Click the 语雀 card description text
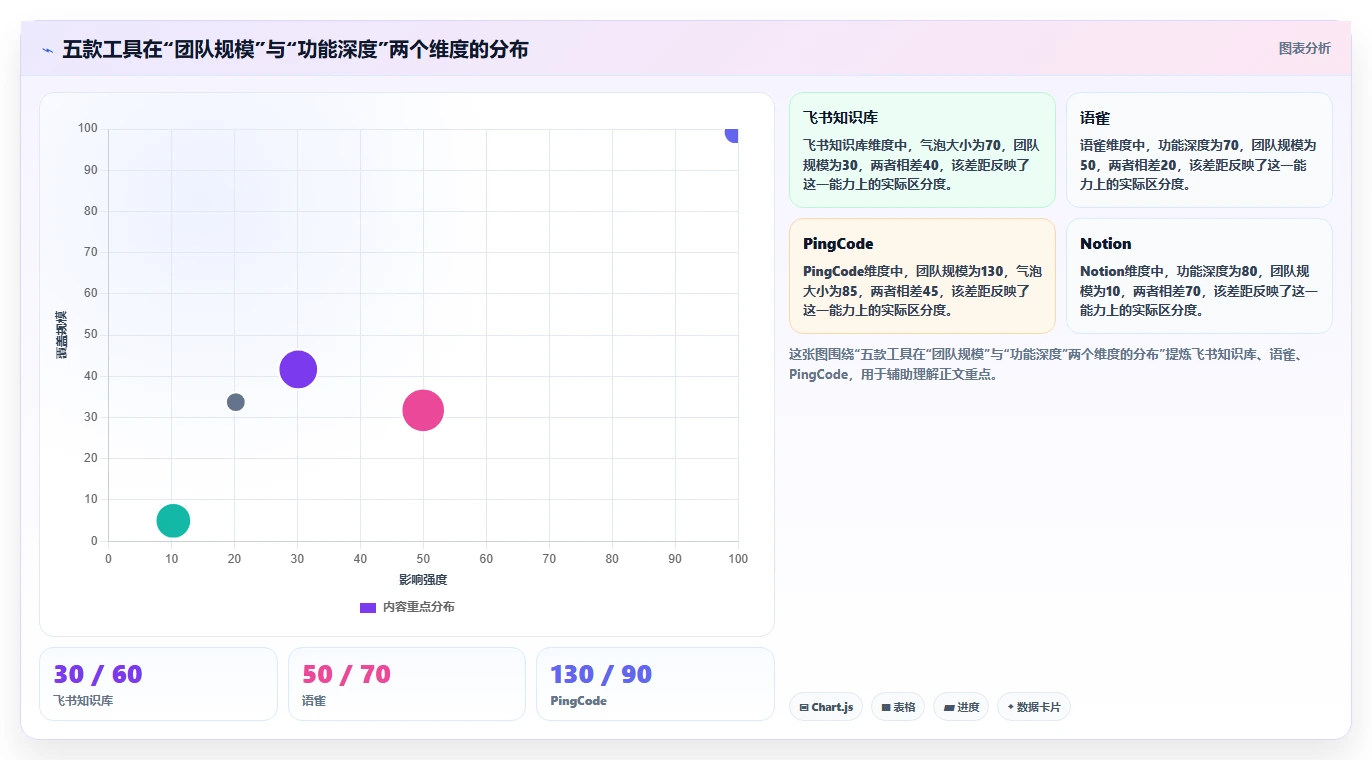 pyautogui.click(x=1199, y=164)
